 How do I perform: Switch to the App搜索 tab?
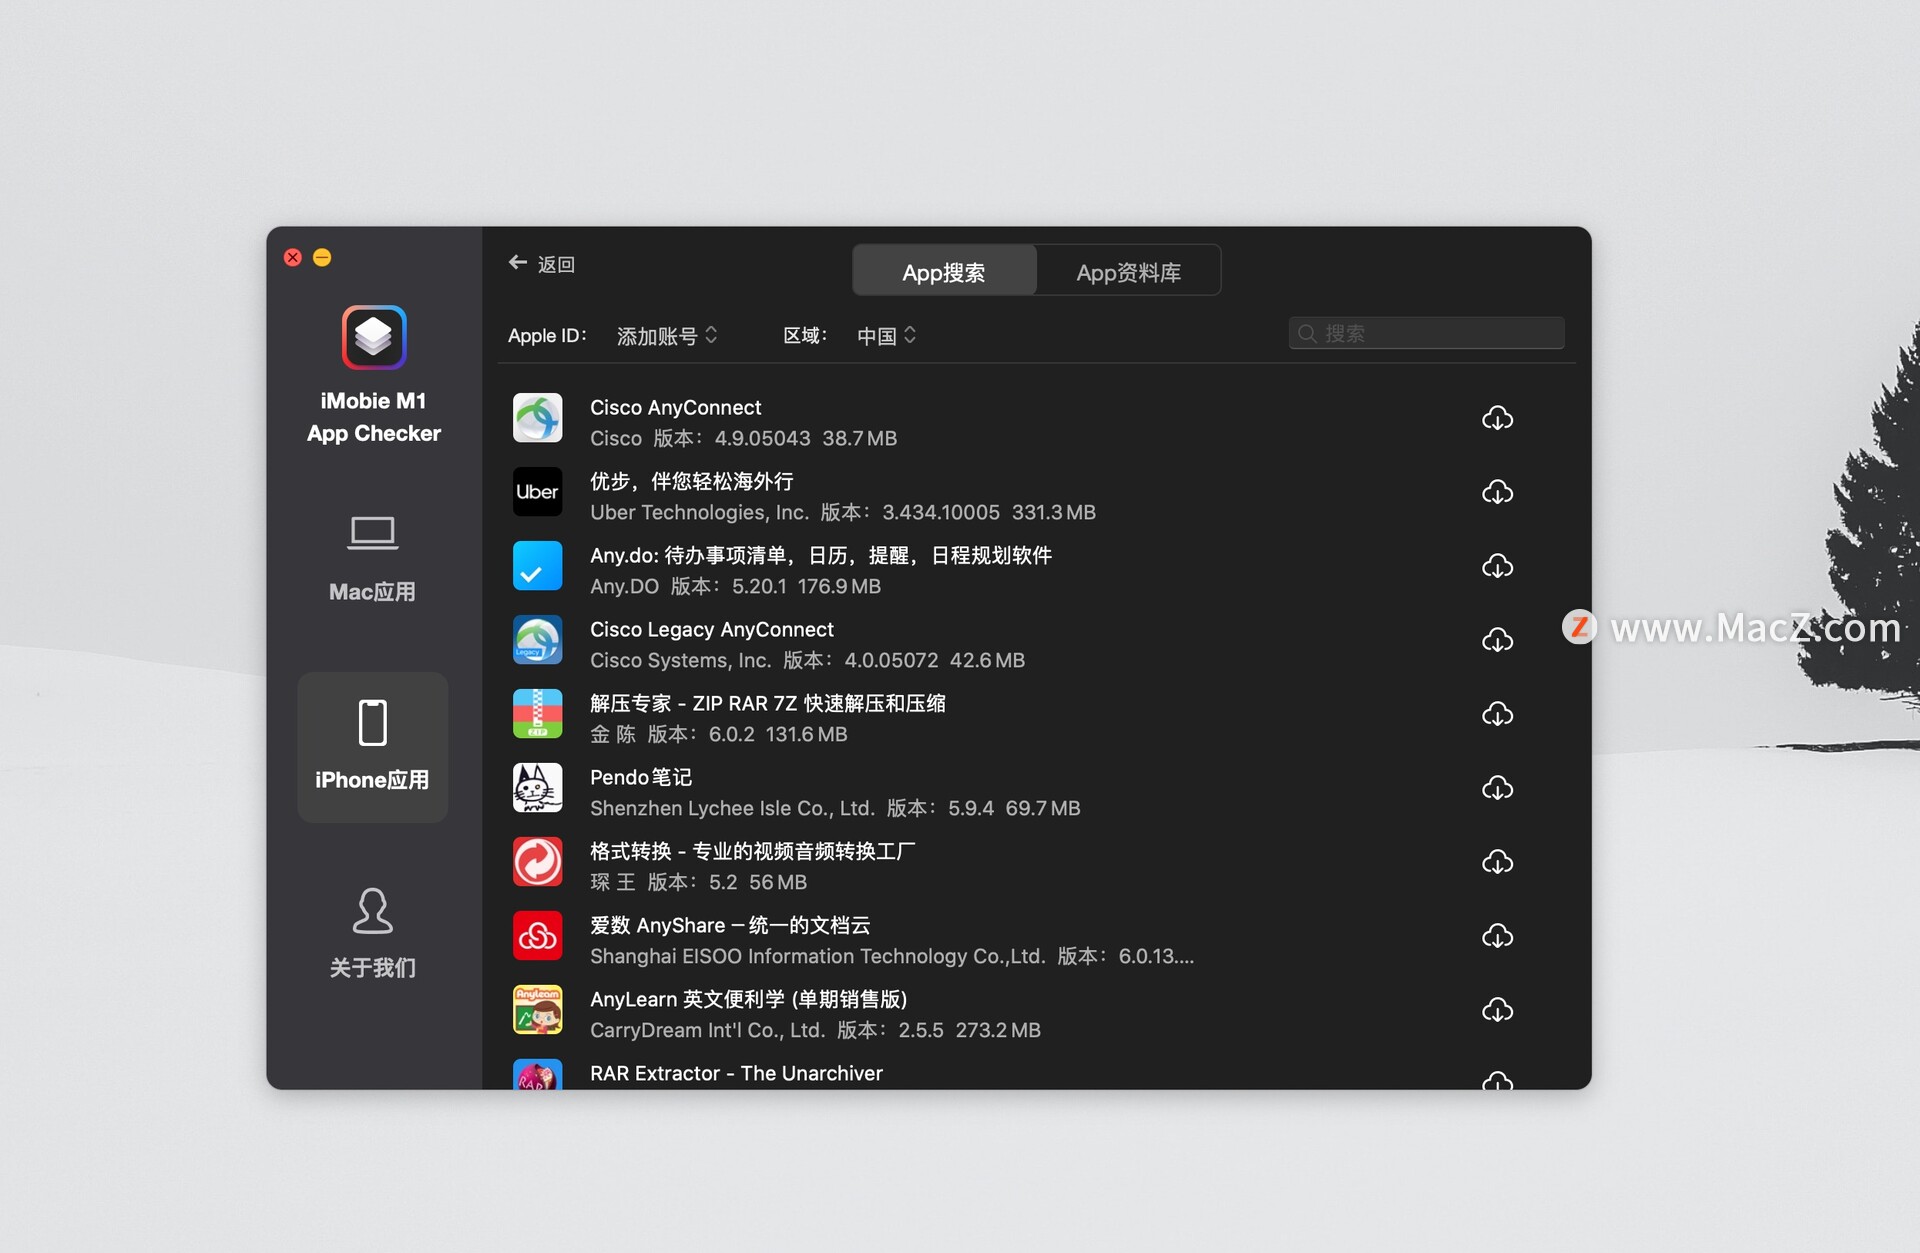click(944, 271)
